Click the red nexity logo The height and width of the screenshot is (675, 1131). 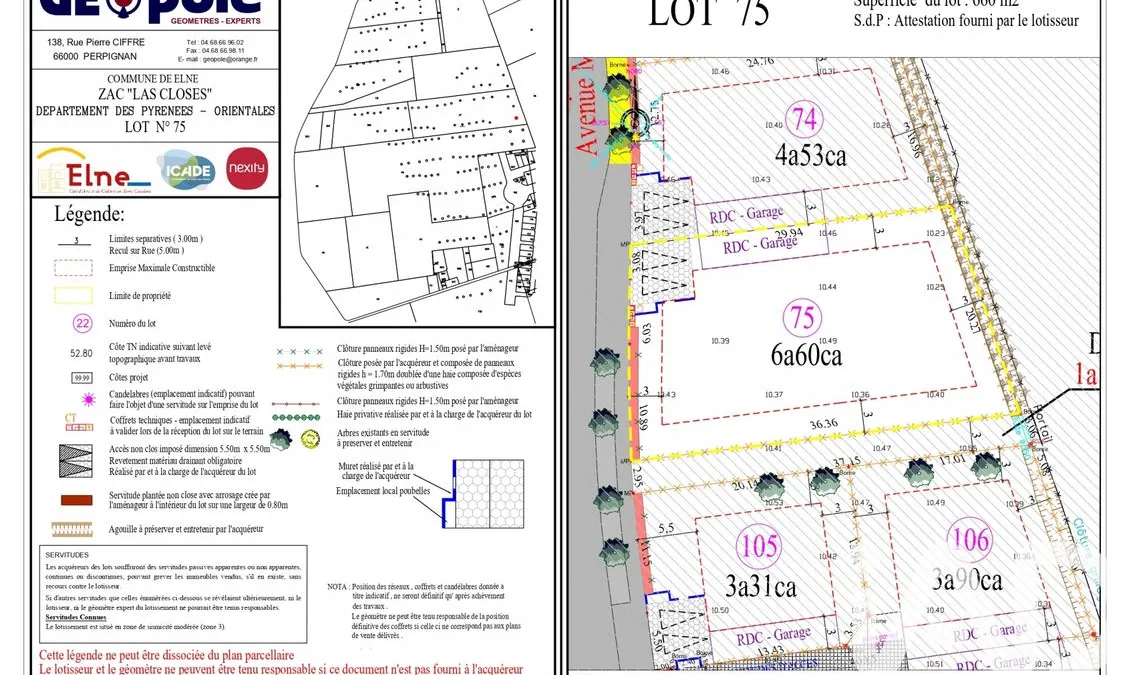point(247,169)
